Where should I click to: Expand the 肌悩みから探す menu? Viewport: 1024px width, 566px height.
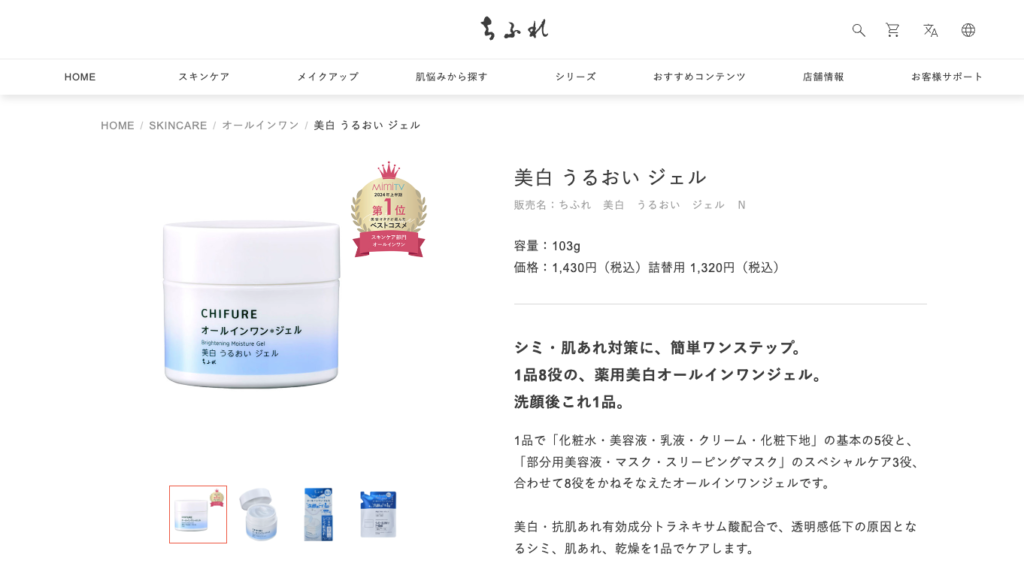point(451,77)
